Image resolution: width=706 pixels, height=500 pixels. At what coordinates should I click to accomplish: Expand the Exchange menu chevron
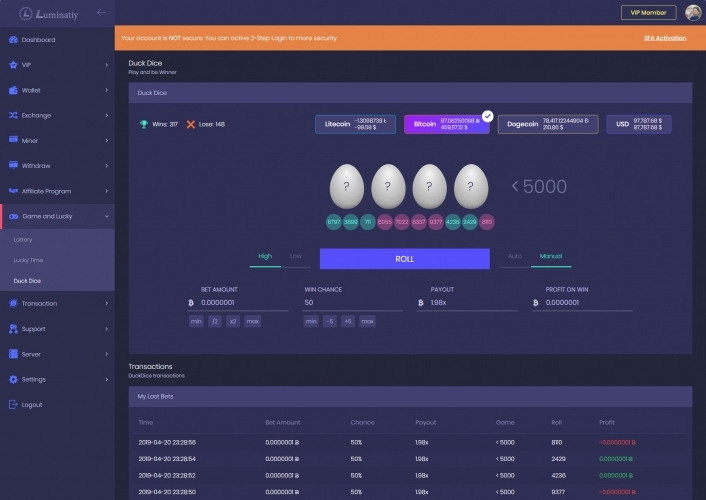click(x=106, y=115)
